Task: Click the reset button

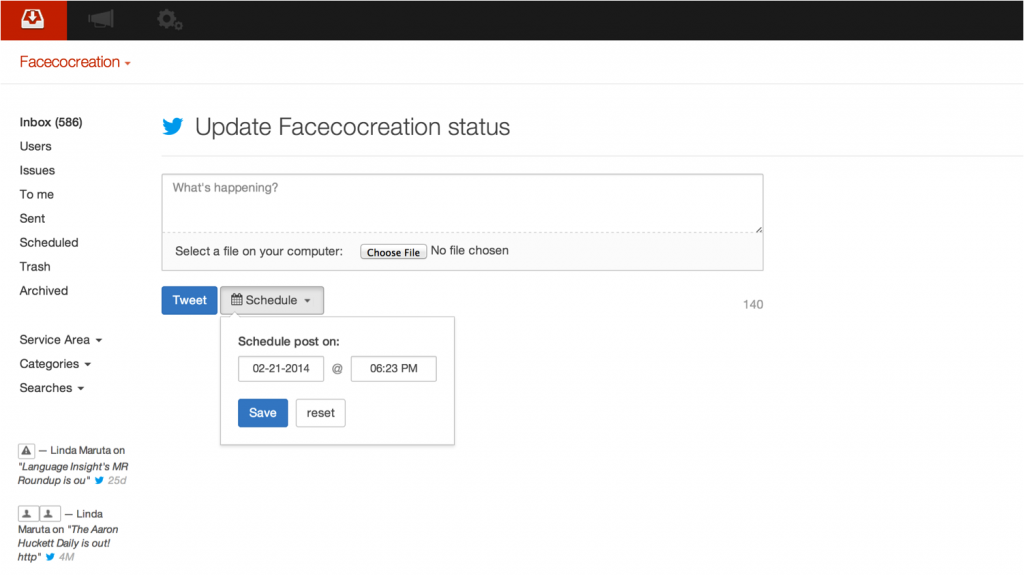Action: click(320, 413)
